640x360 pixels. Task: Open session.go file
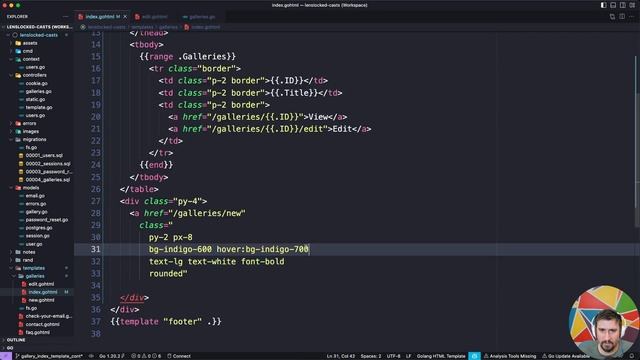tap(38, 236)
